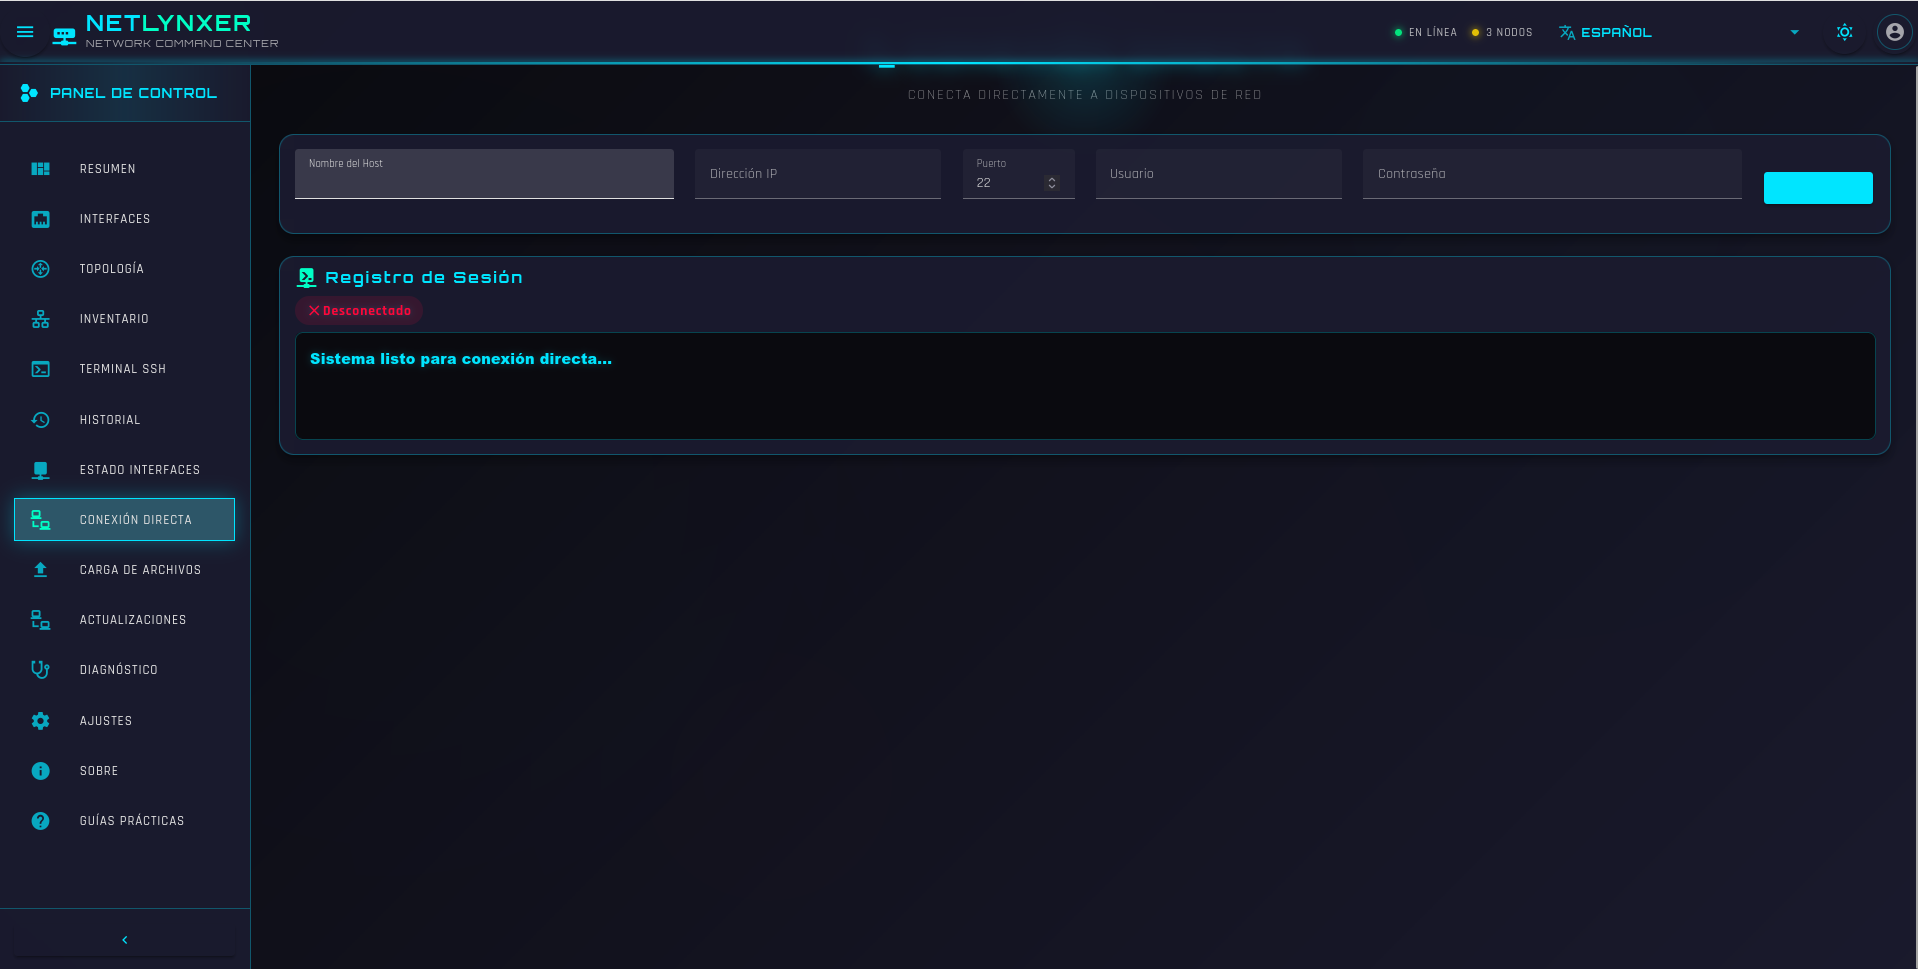Open Guías Prácticas help link

(x=131, y=821)
